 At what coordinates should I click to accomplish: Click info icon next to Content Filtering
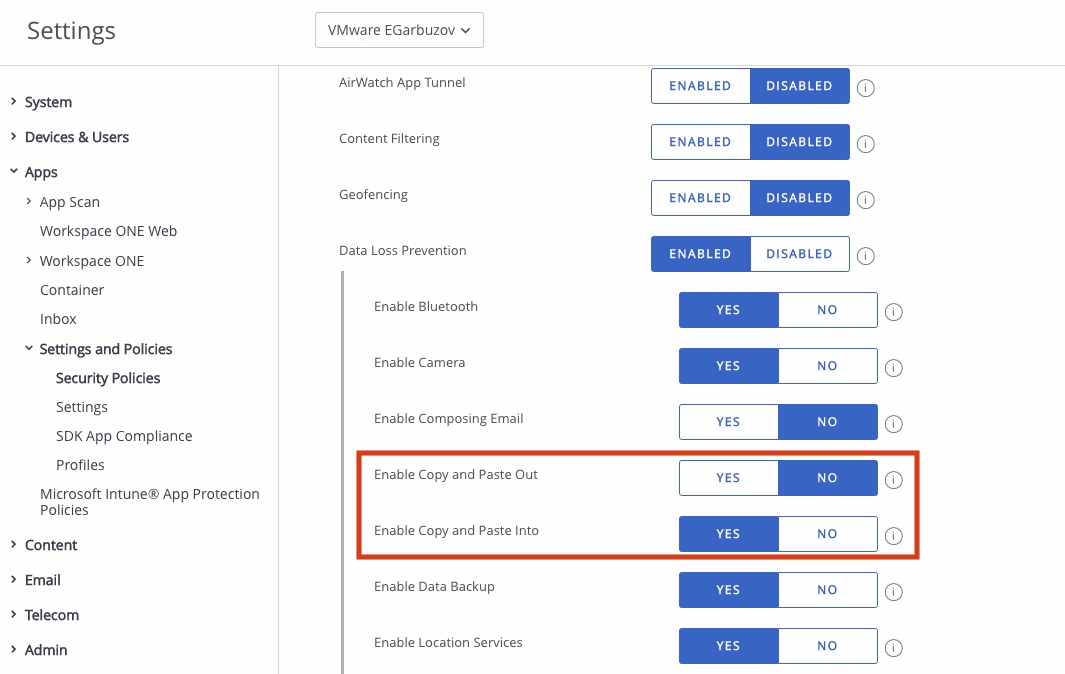(x=866, y=144)
